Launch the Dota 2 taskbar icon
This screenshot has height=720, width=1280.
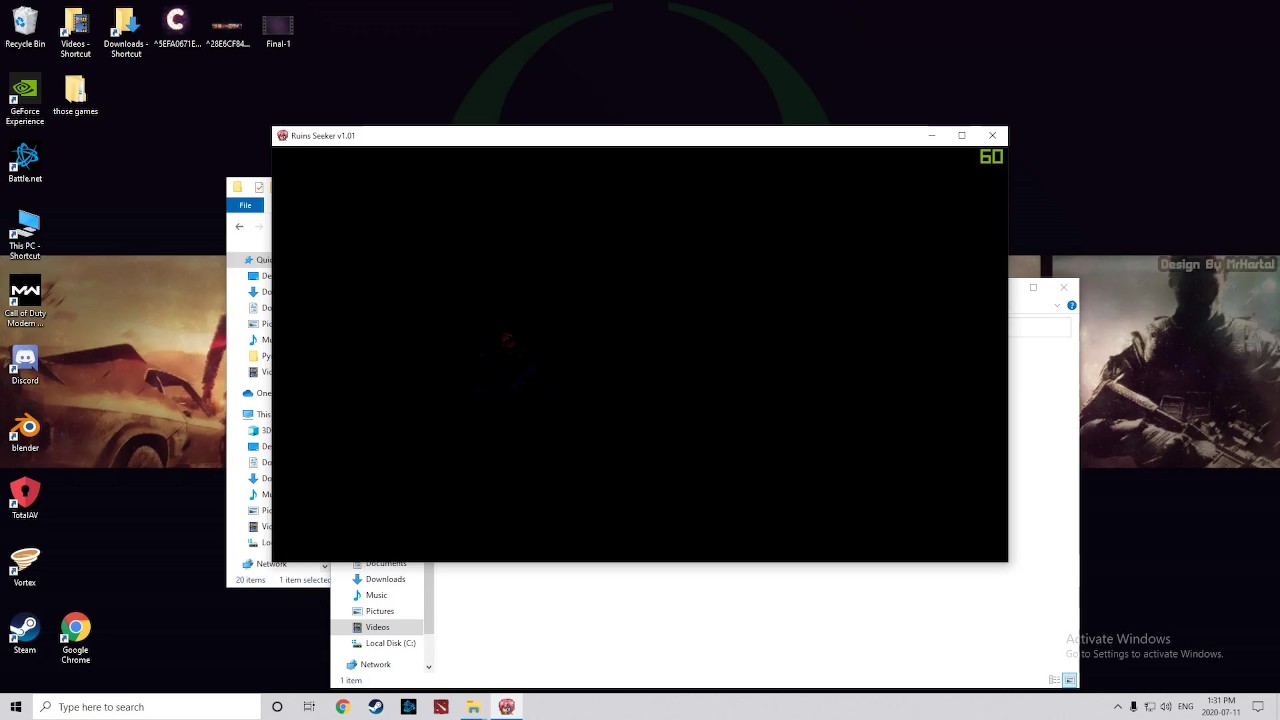coord(441,707)
